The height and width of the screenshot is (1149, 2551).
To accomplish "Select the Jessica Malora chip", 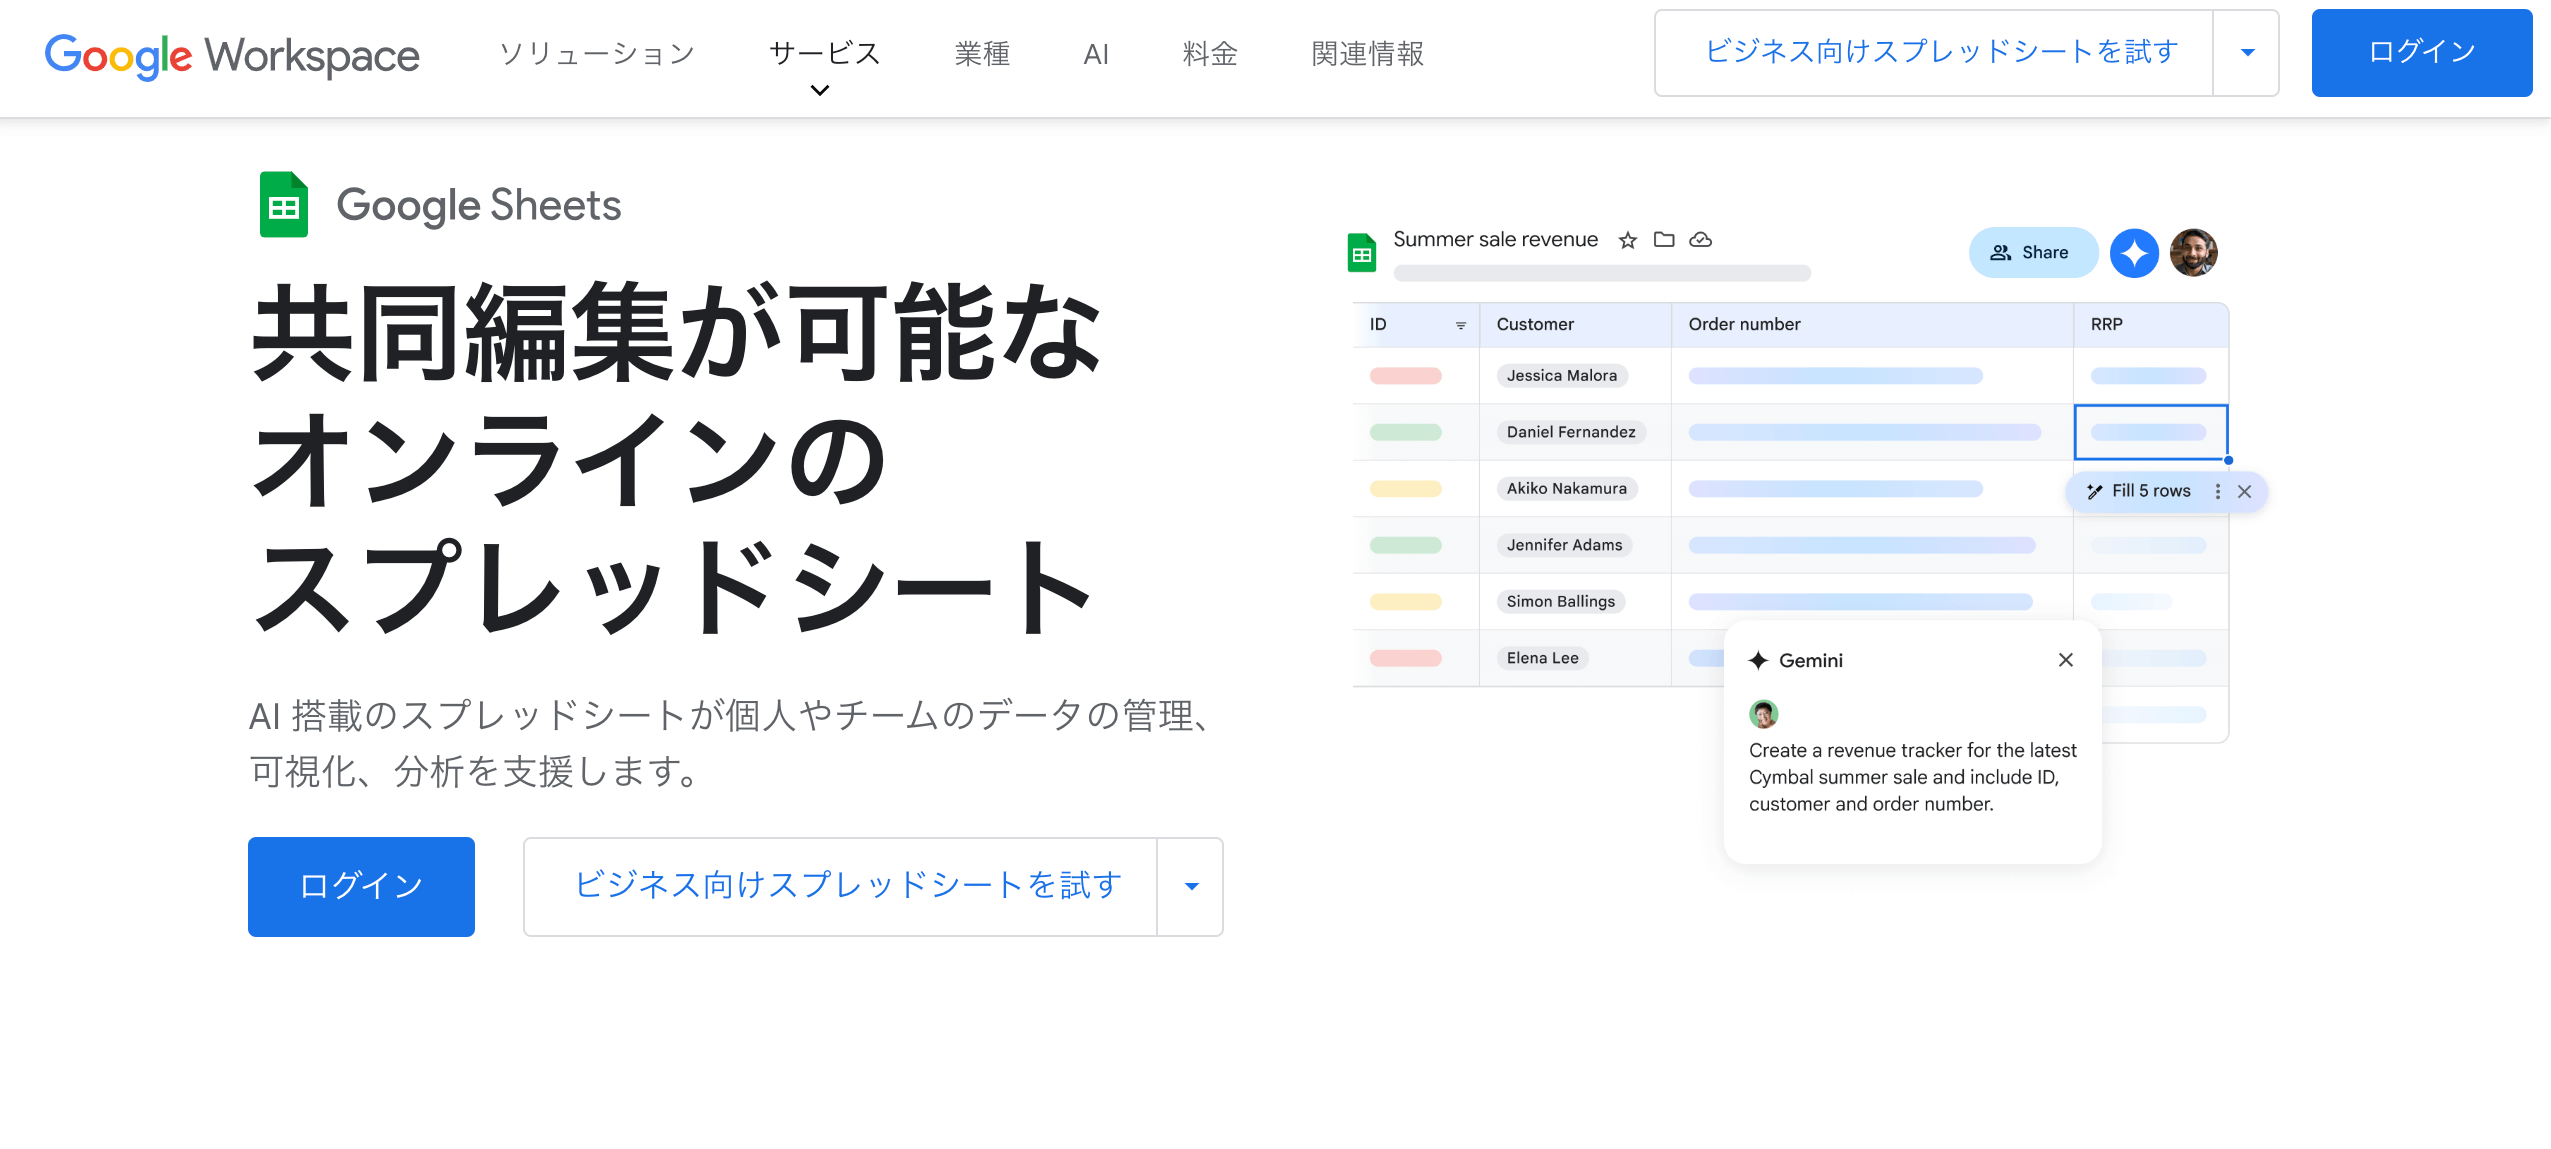I will (1562, 376).
